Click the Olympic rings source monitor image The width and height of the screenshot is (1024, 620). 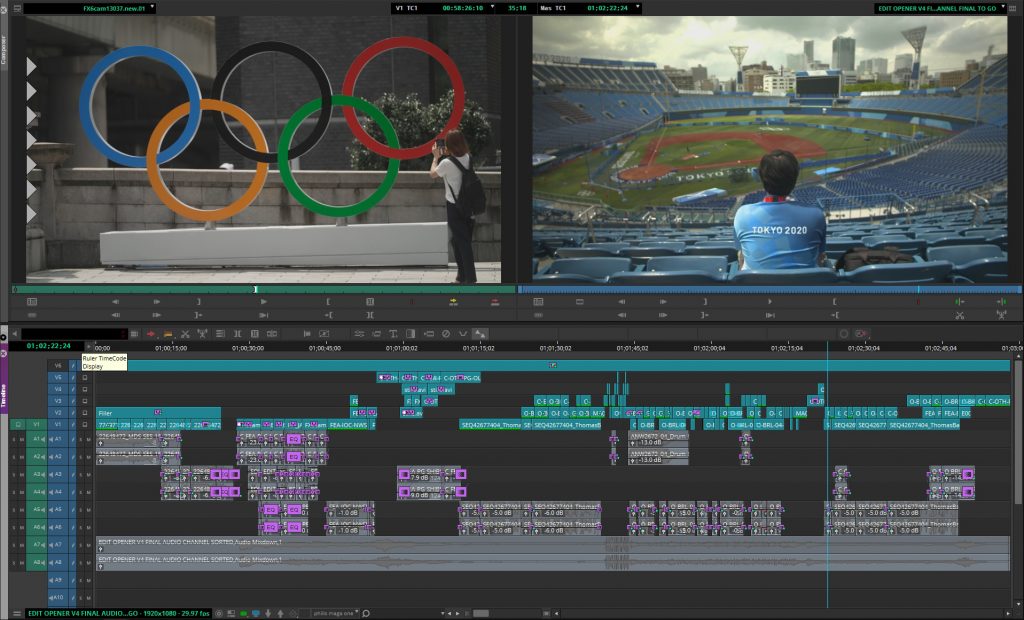coord(263,150)
